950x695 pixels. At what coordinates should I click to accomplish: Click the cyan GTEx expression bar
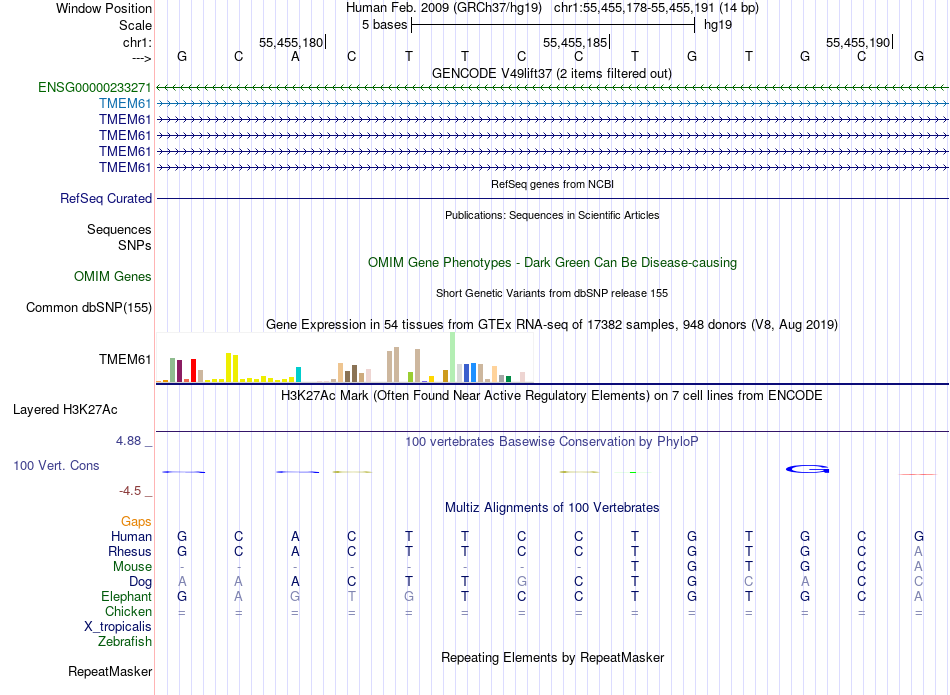(298, 374)
